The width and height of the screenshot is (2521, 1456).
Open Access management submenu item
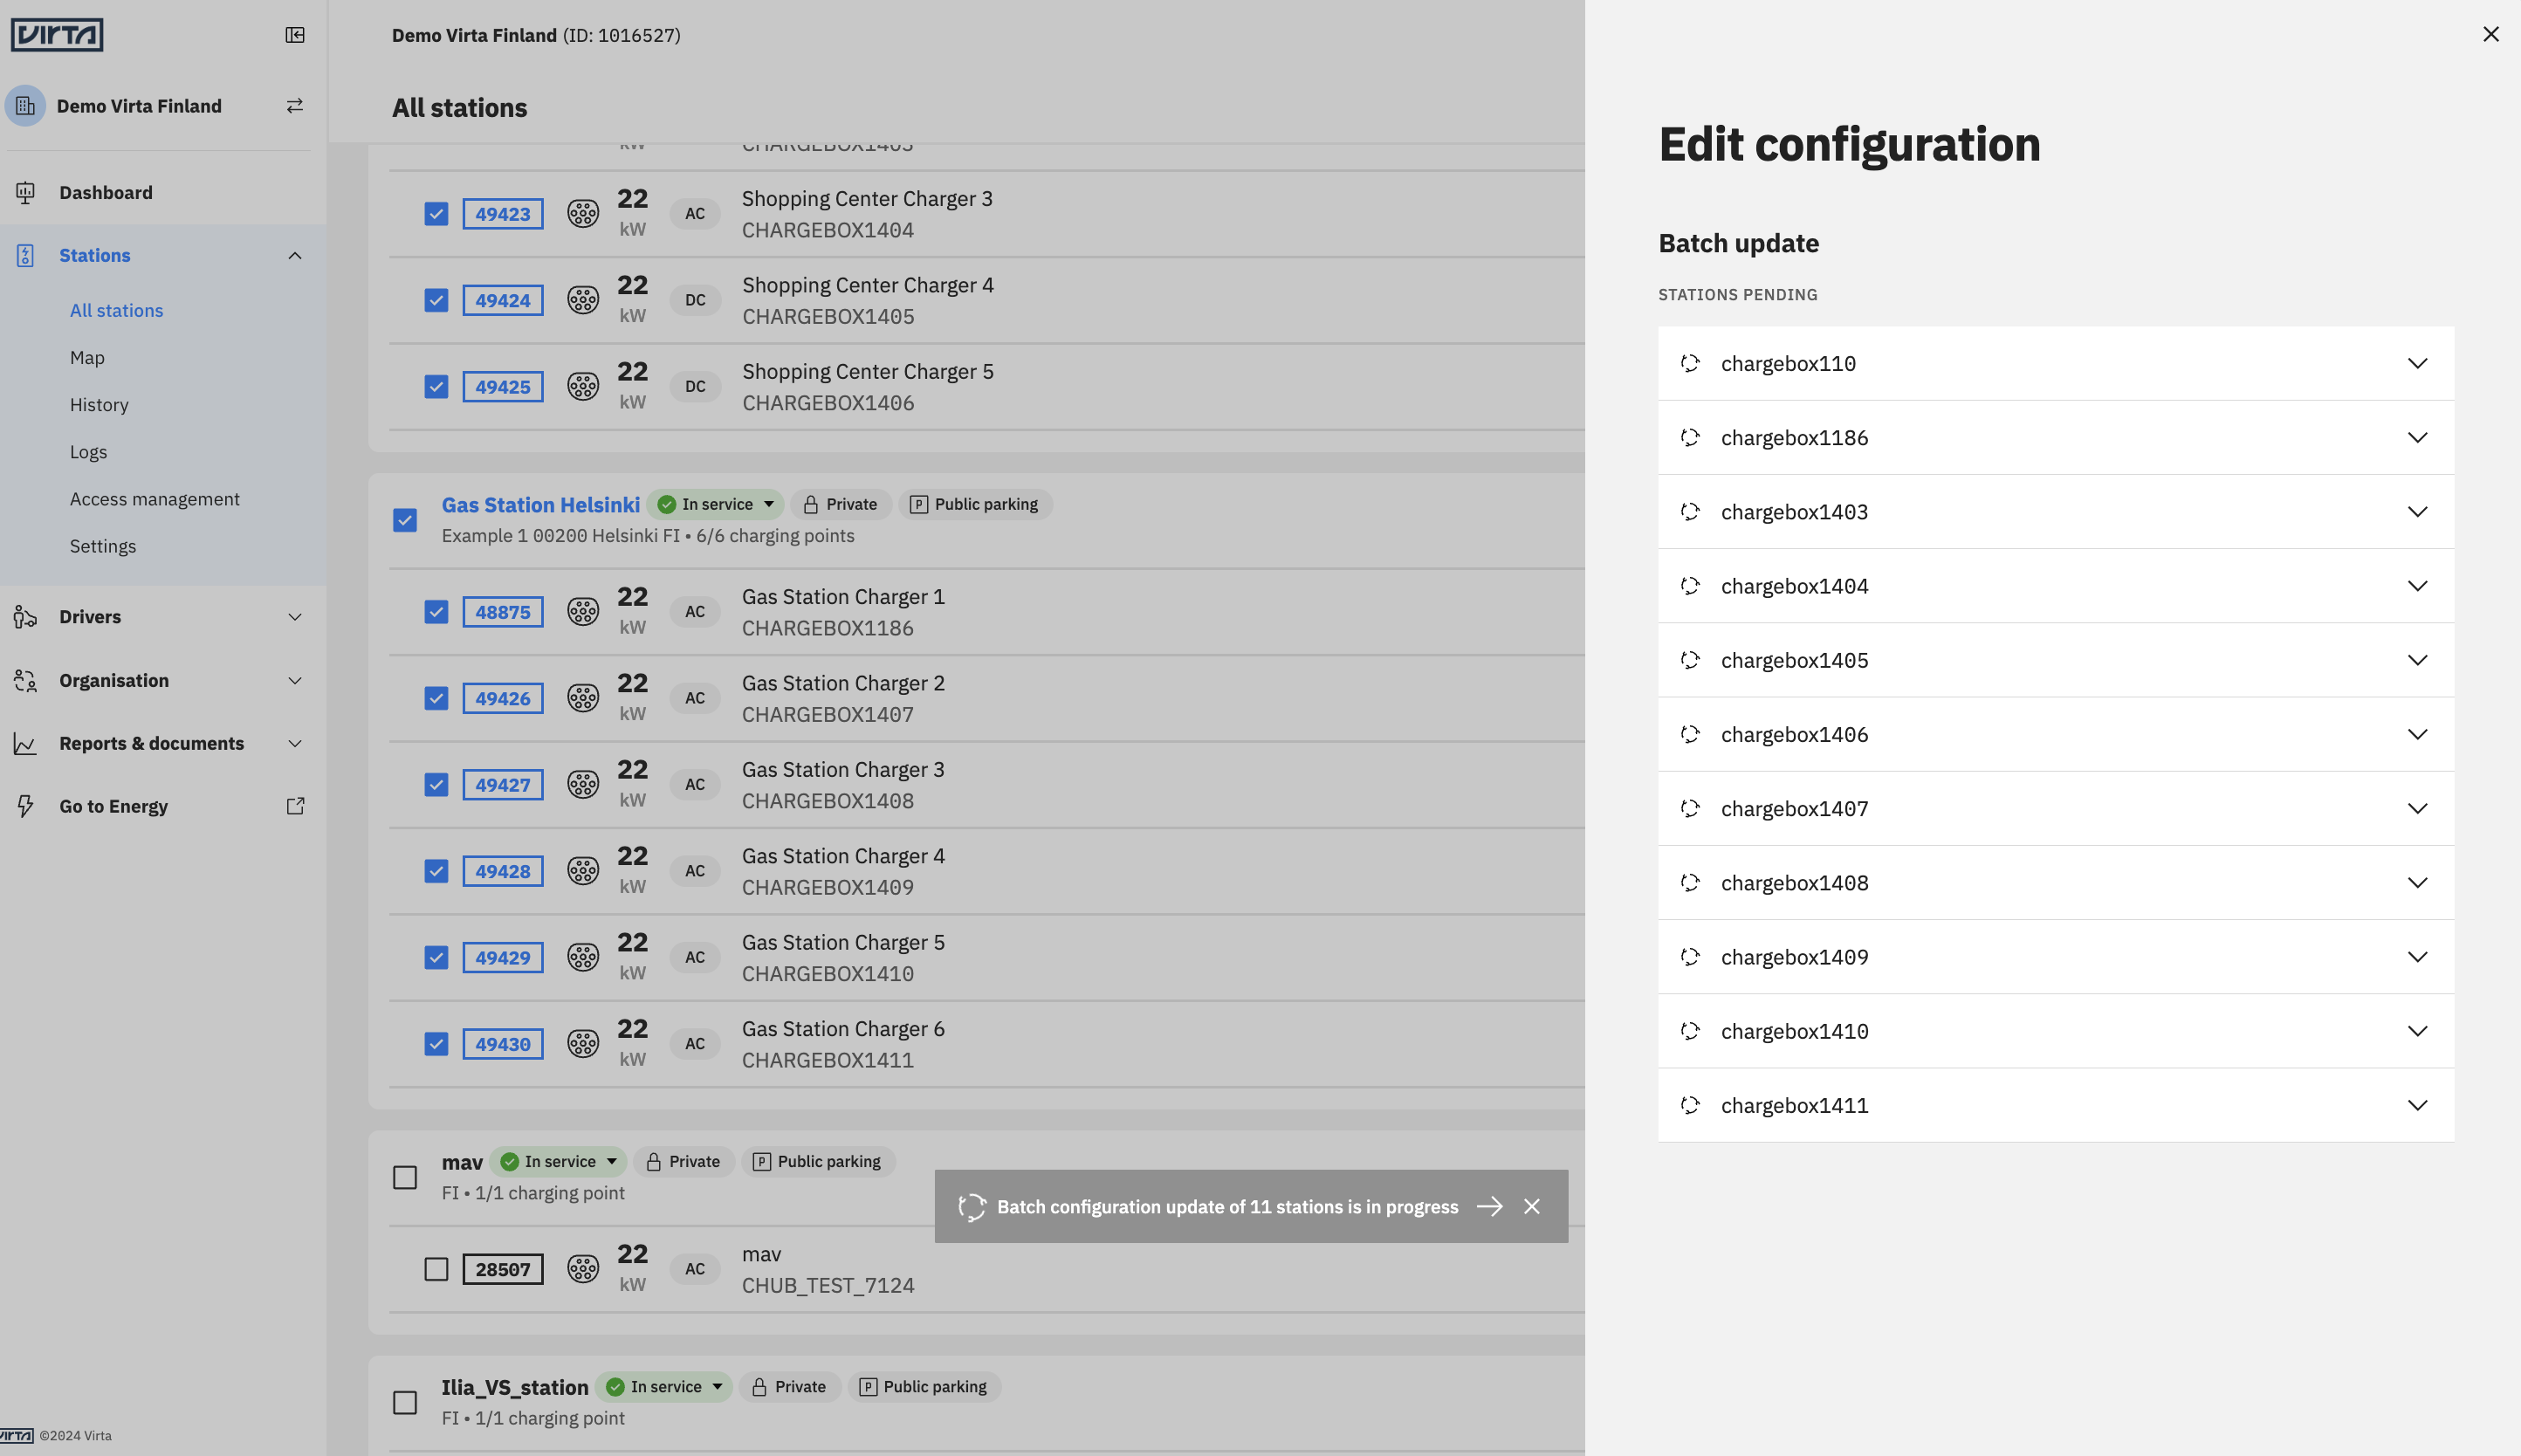point(154,499)
